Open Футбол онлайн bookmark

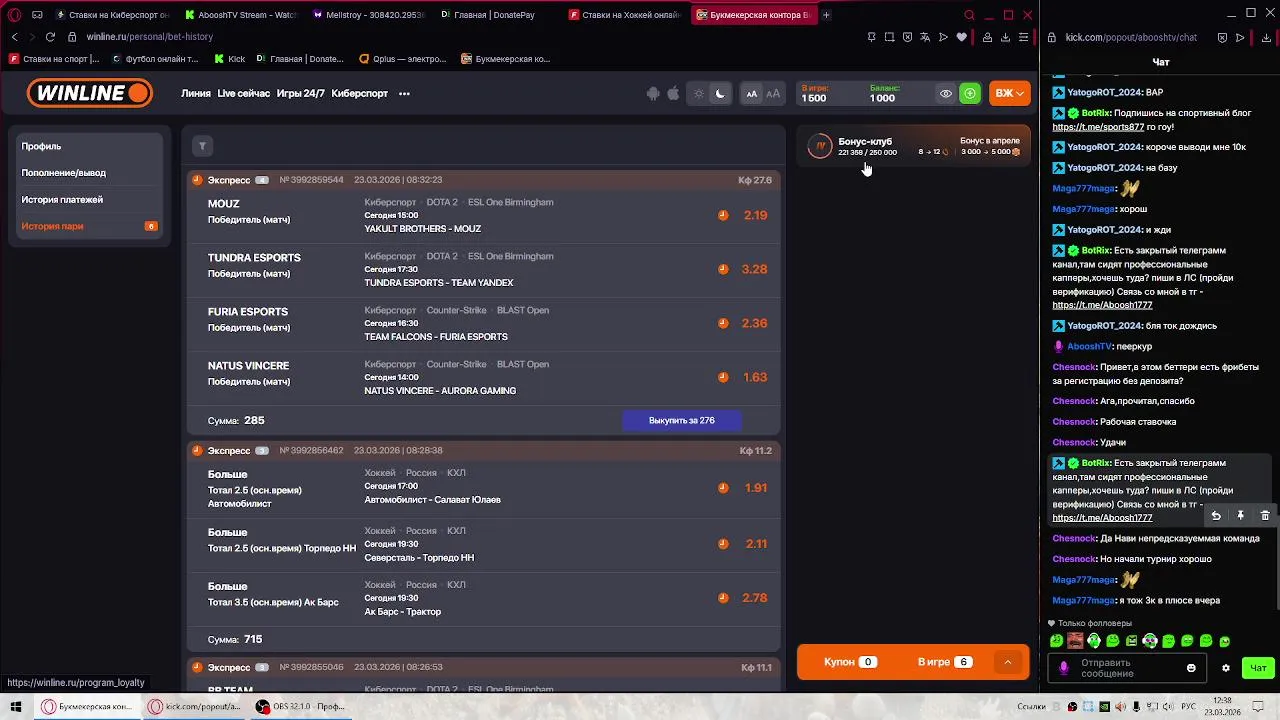(155, 59)
